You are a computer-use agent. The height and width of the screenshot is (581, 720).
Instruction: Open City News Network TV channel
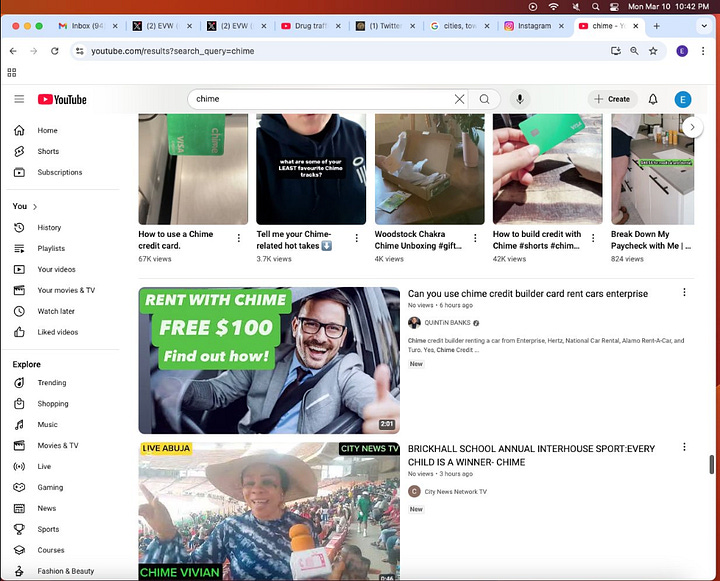coord(456,491)
